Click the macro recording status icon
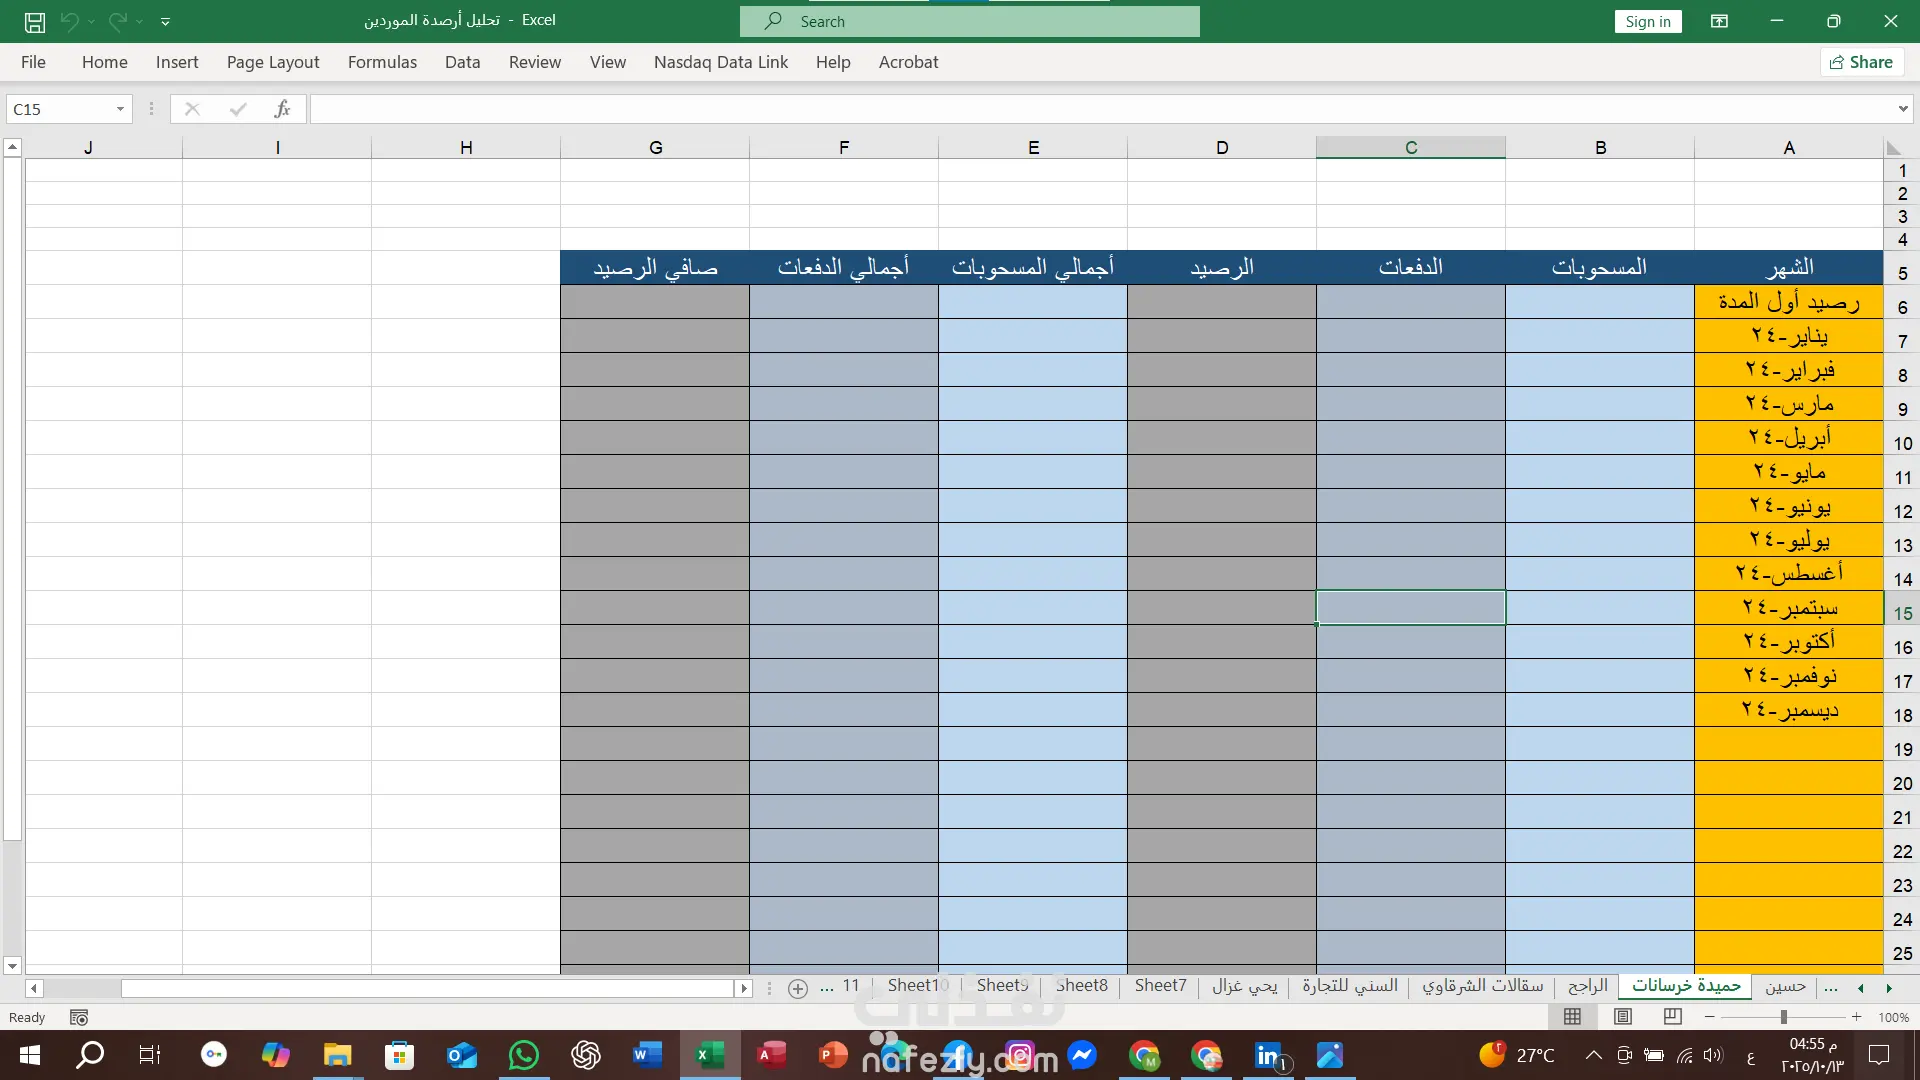This screenshot has width=1920, height=1080. (x=79, y=1017)
